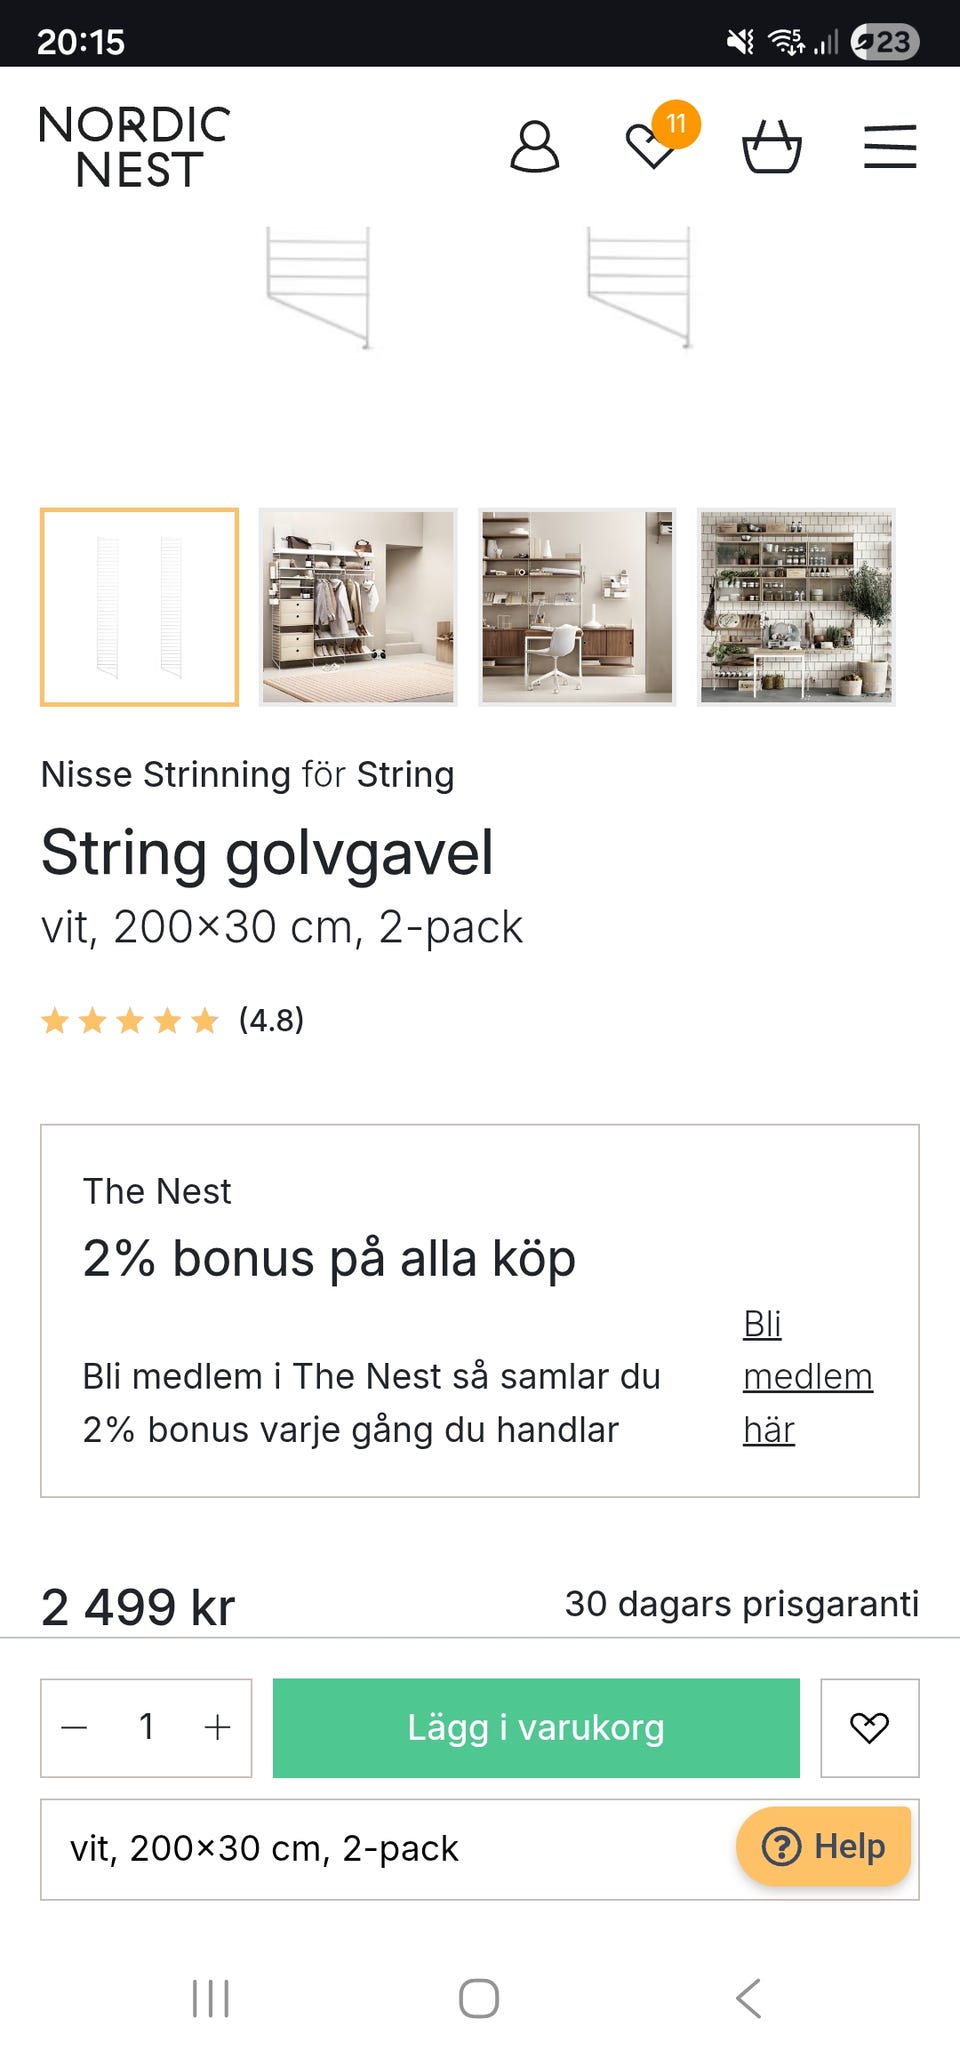Open Bli medlem här link

tap(806, 1377)
